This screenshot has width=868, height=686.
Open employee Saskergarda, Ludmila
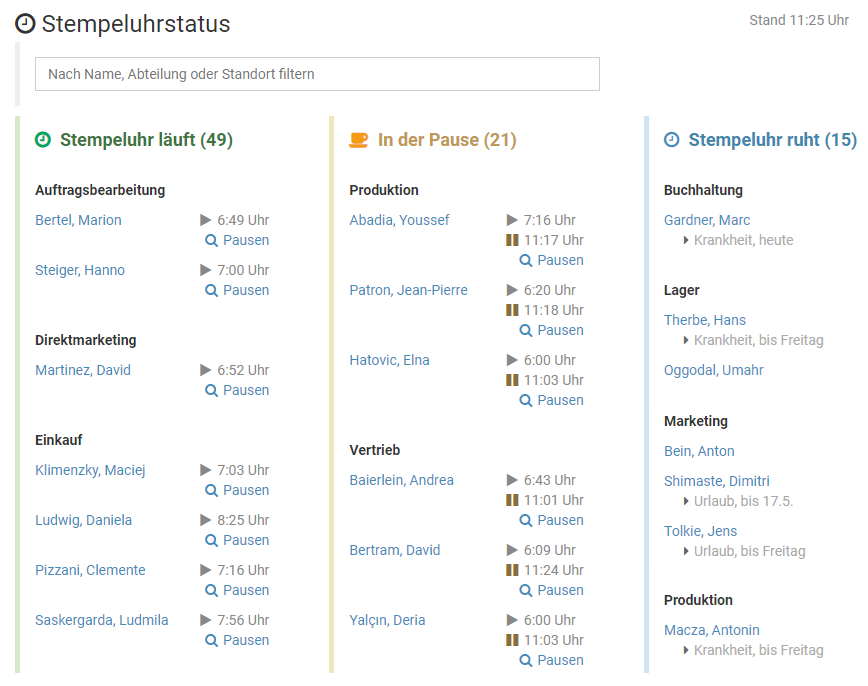click(102, 620)
